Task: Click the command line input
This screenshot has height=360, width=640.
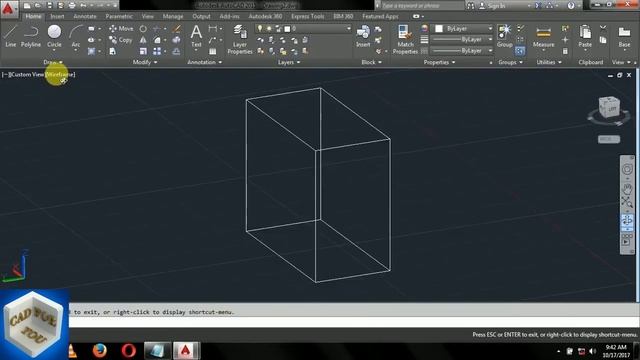Action: pos(353,322)
